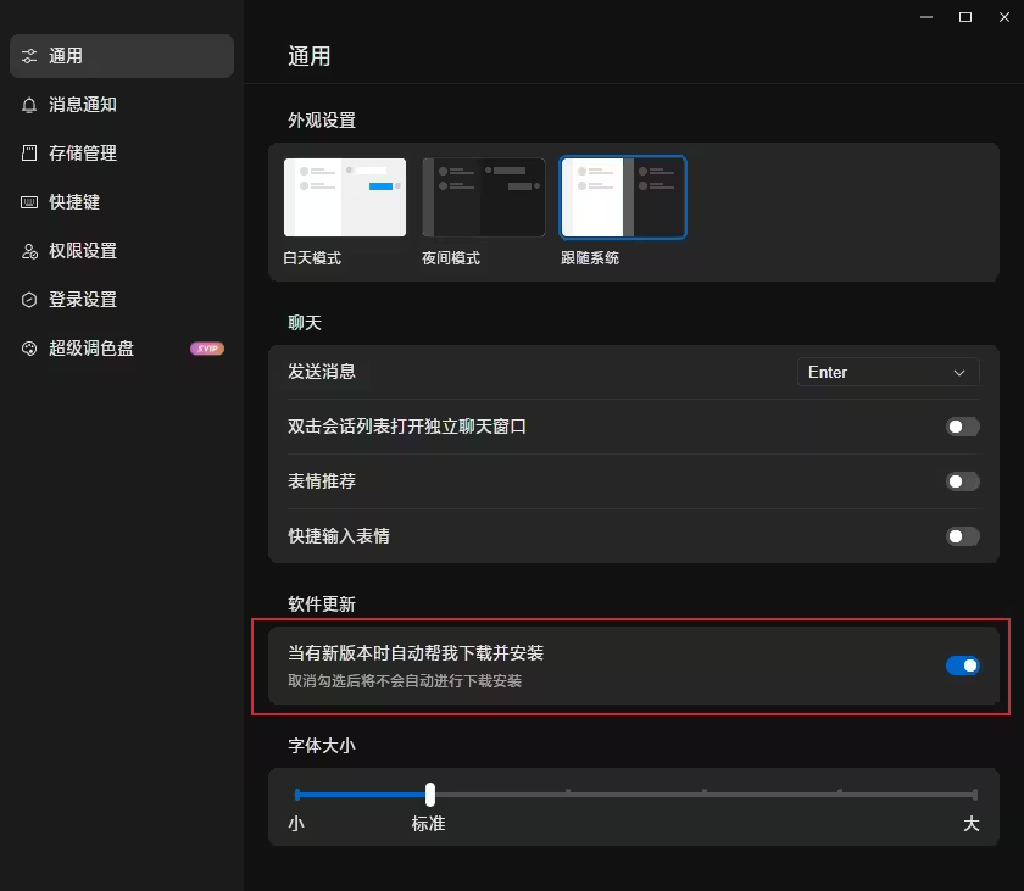1024x891 pixels.
Task: Enable 双击会话列表打开独立聊天窗口 toggle
Action: tap(961, 426)
